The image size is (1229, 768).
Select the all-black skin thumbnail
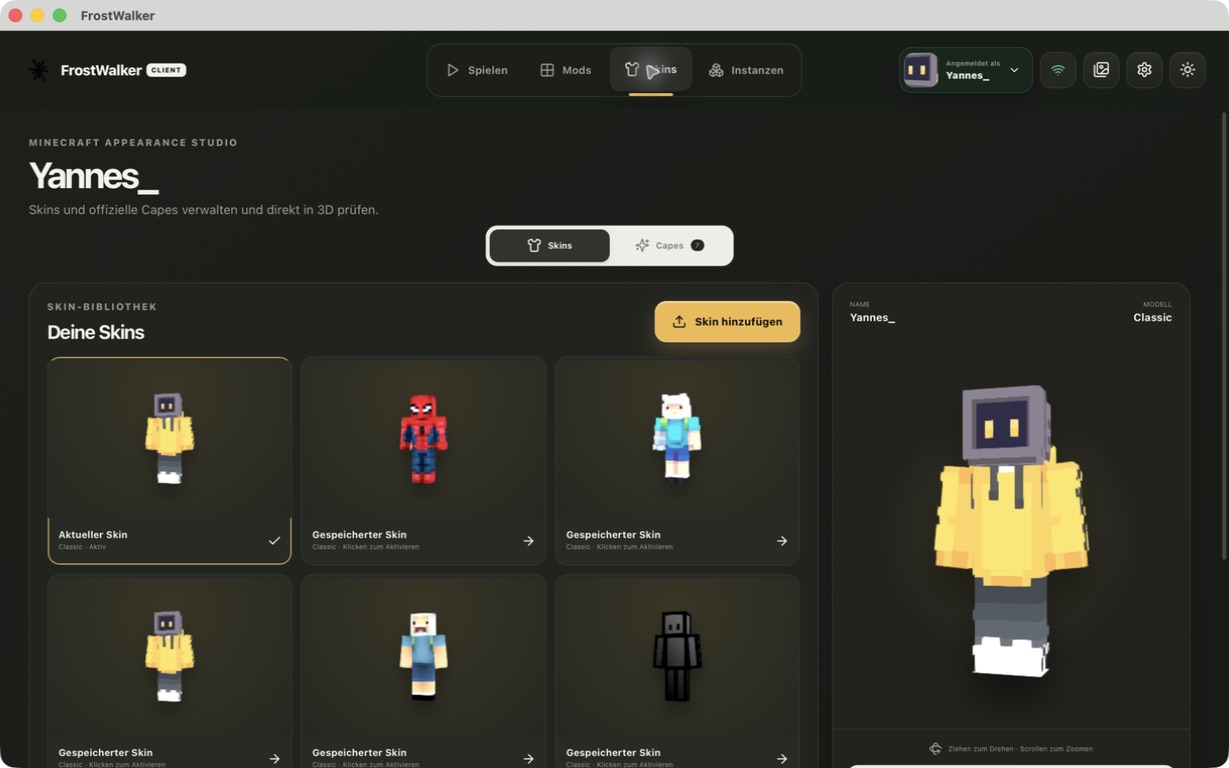tap(677, 656)
